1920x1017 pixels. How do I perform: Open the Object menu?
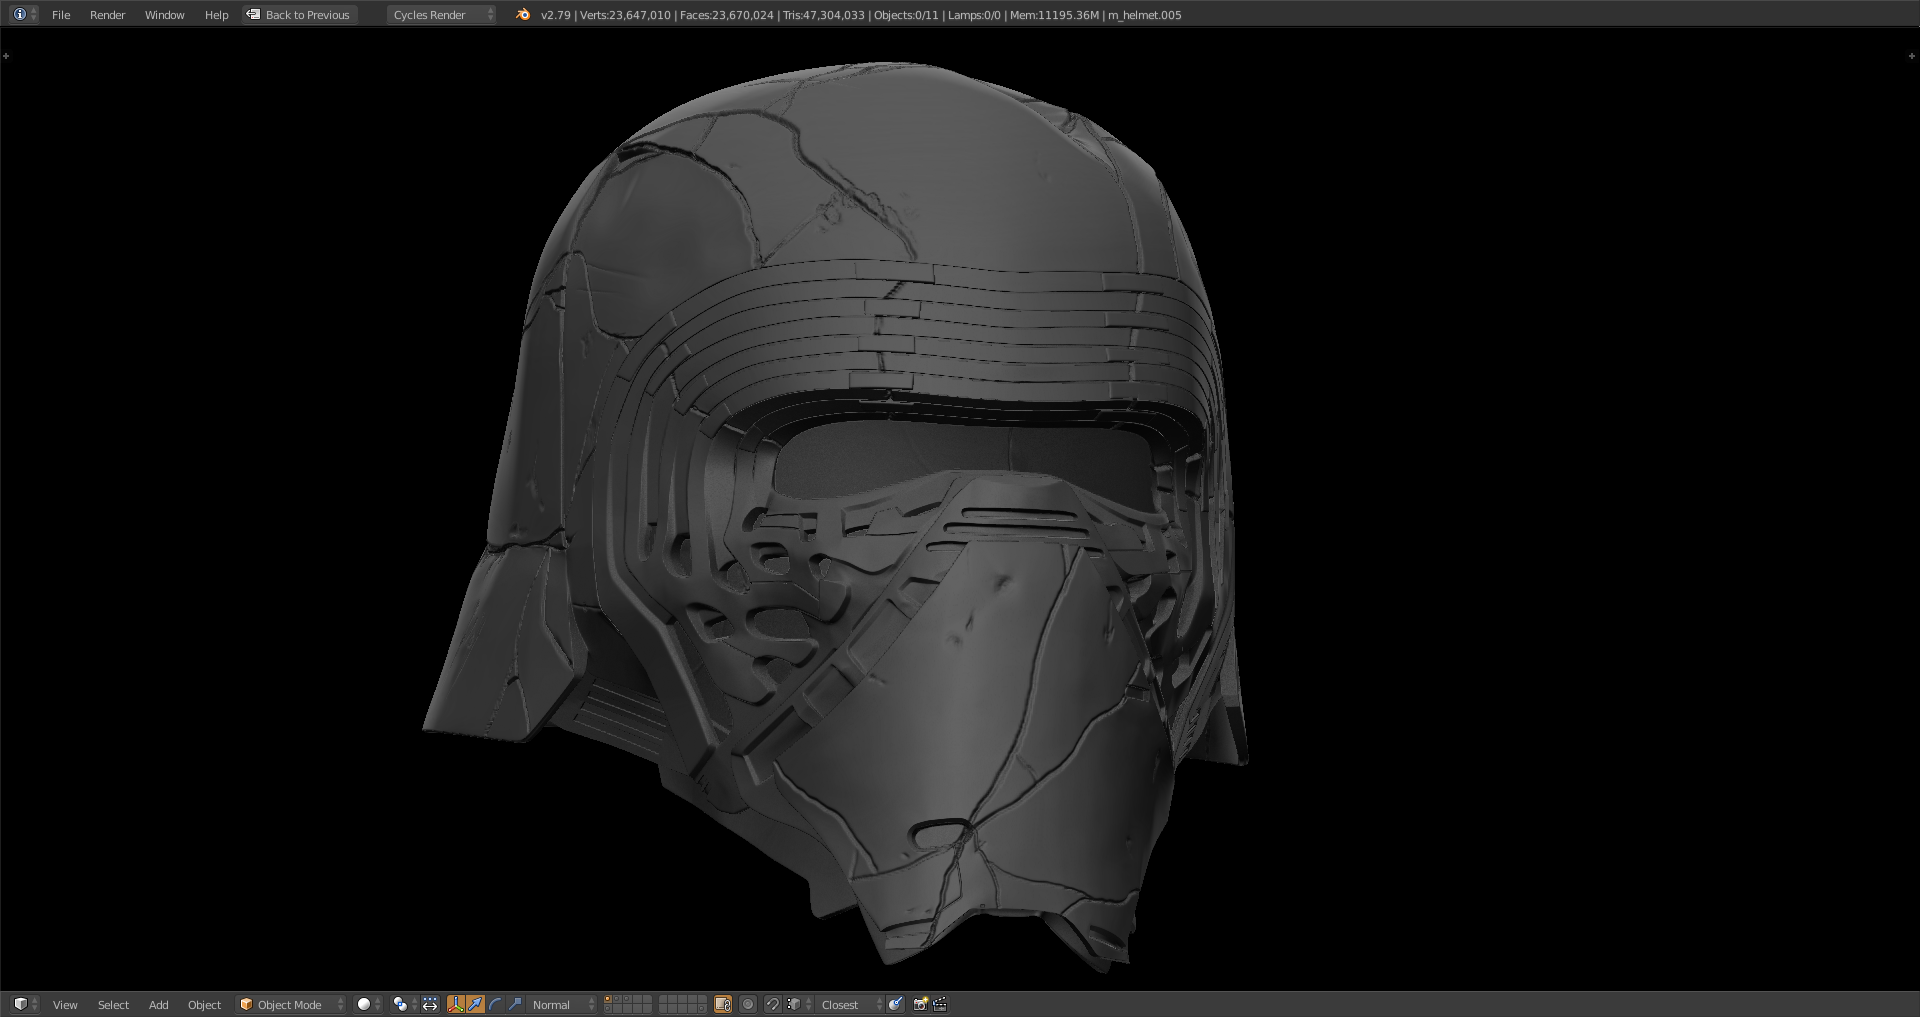[x=204, y=1005]
